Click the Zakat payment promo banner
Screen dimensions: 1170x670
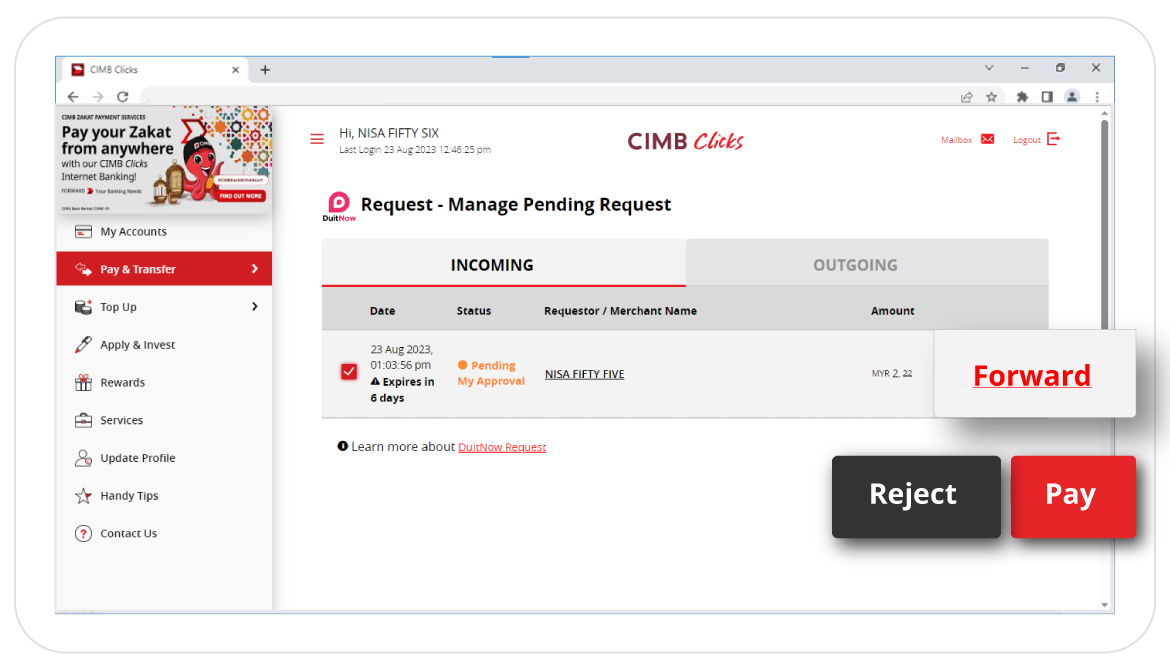pos(164,158)
